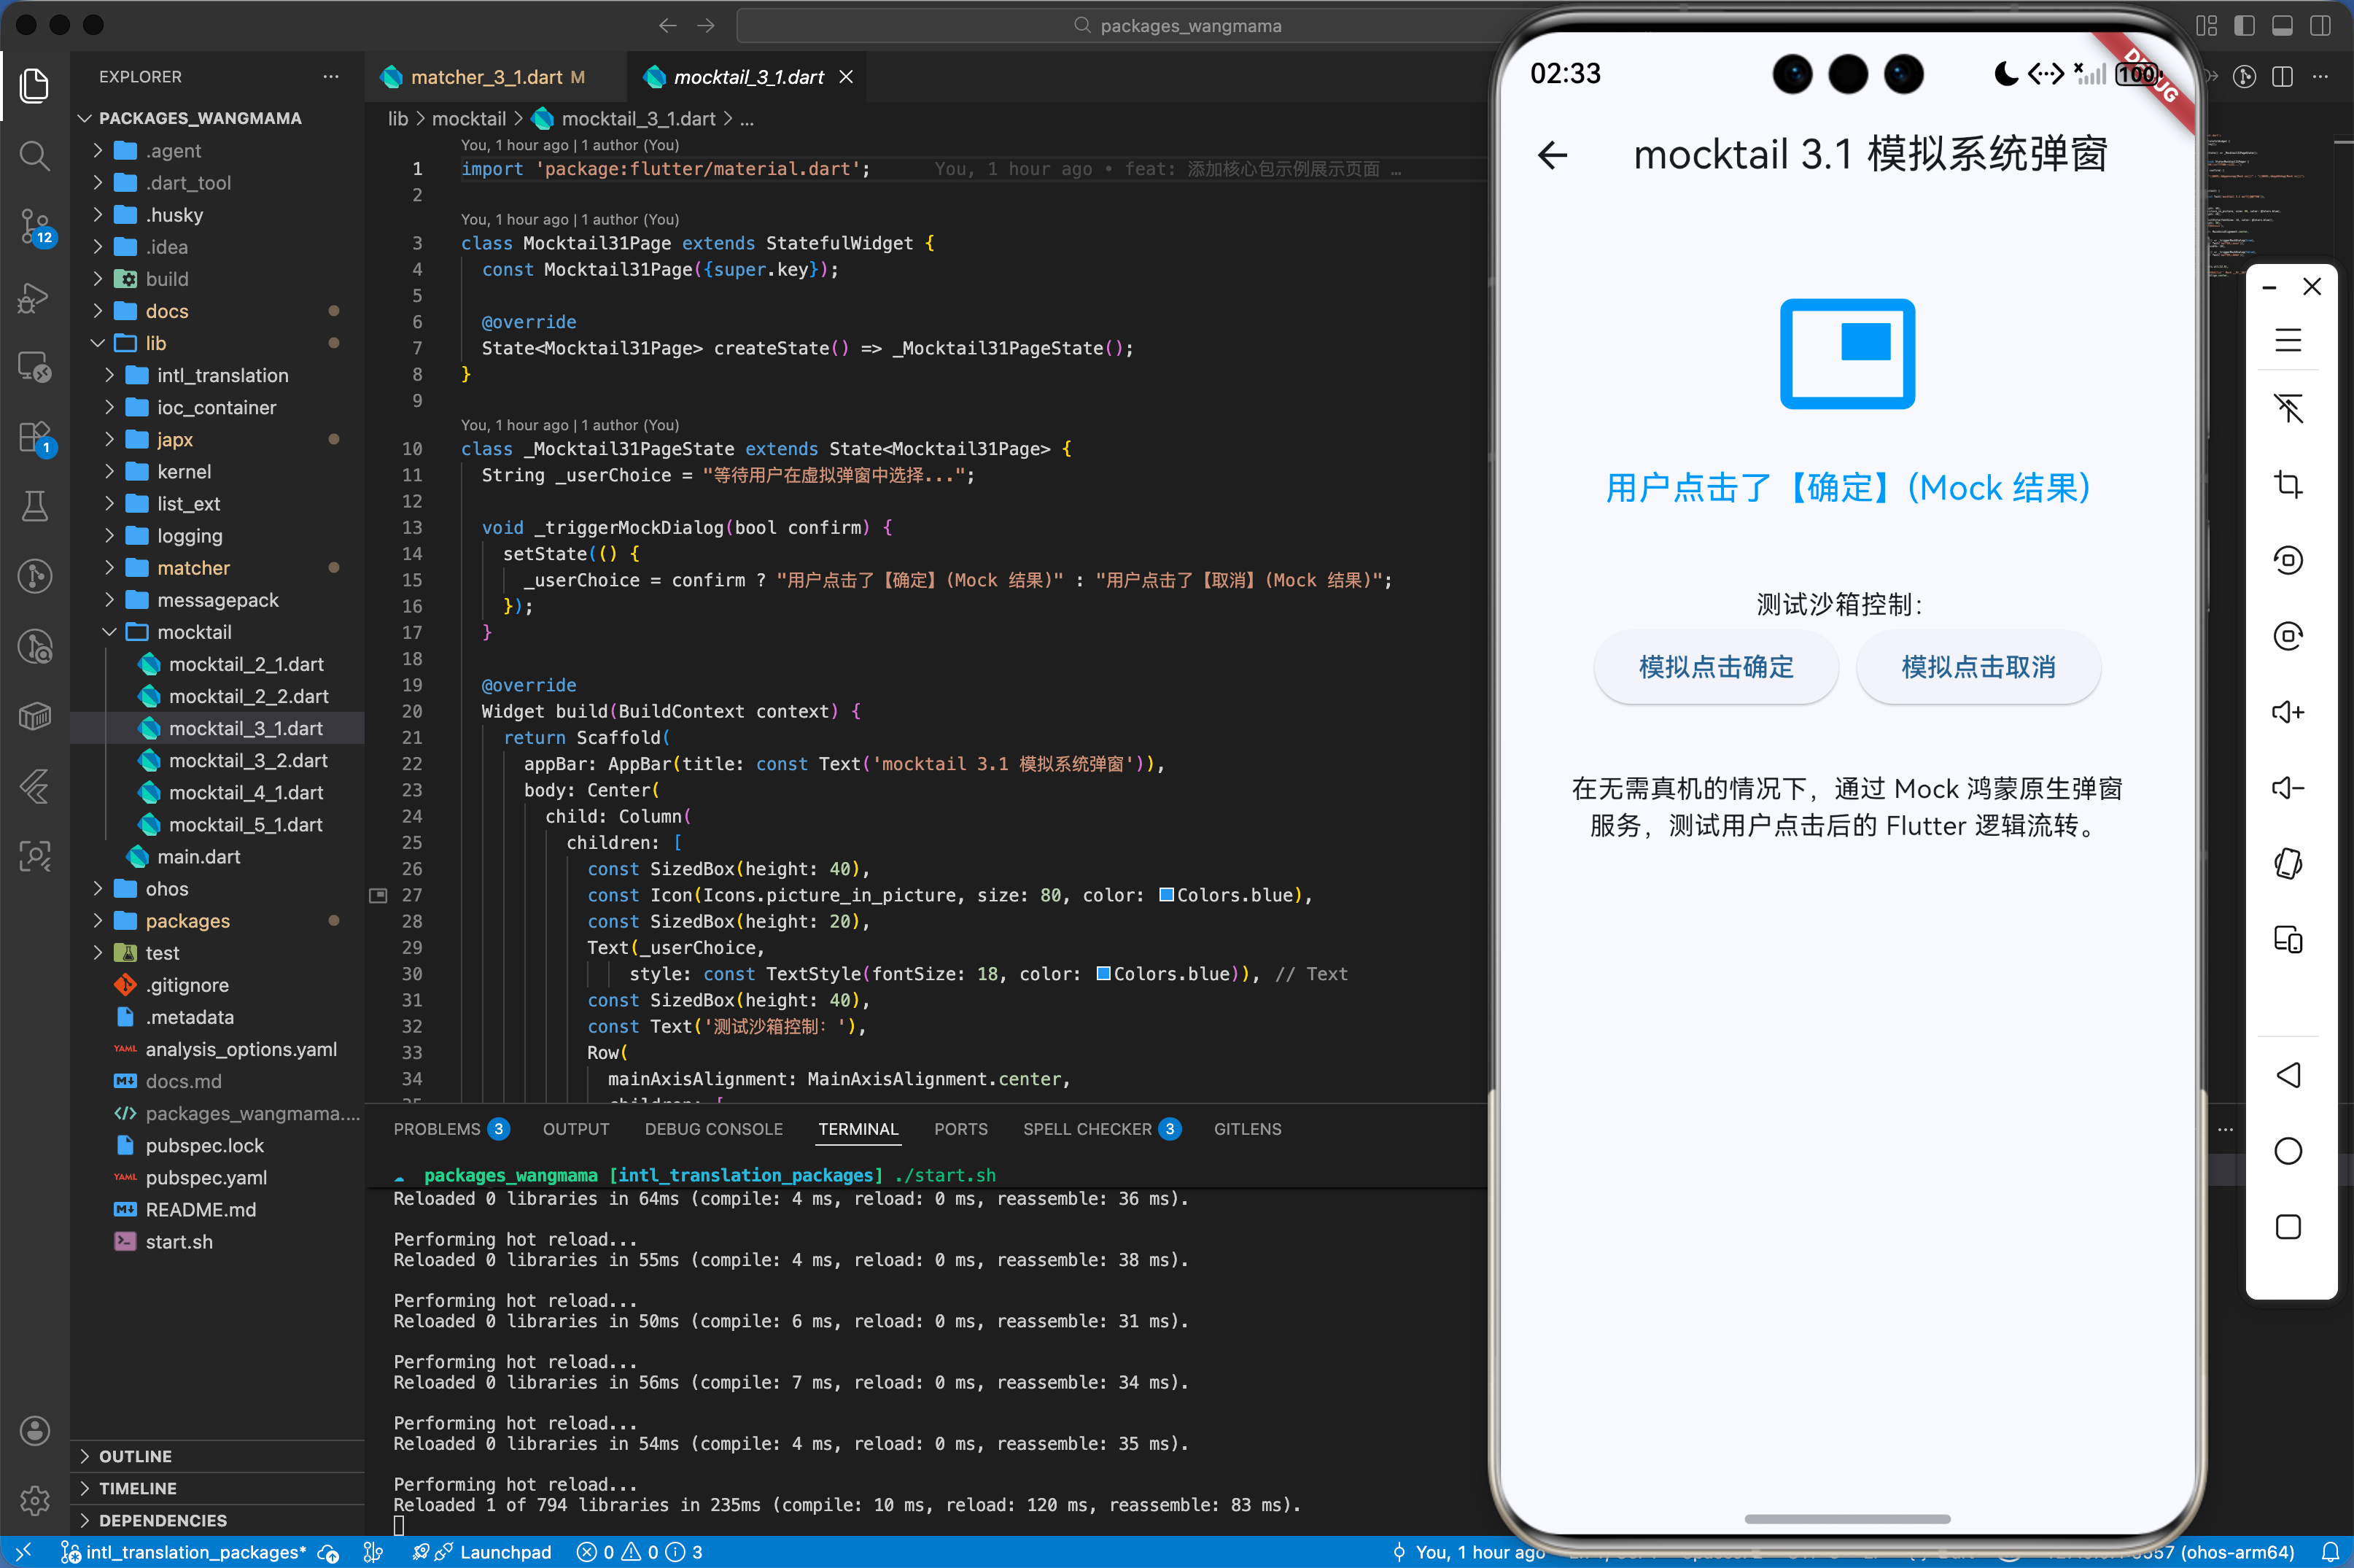The image size is (2354, 1568).
Task: Open the GITLENS panel tab
Action: [1247, 1129]
